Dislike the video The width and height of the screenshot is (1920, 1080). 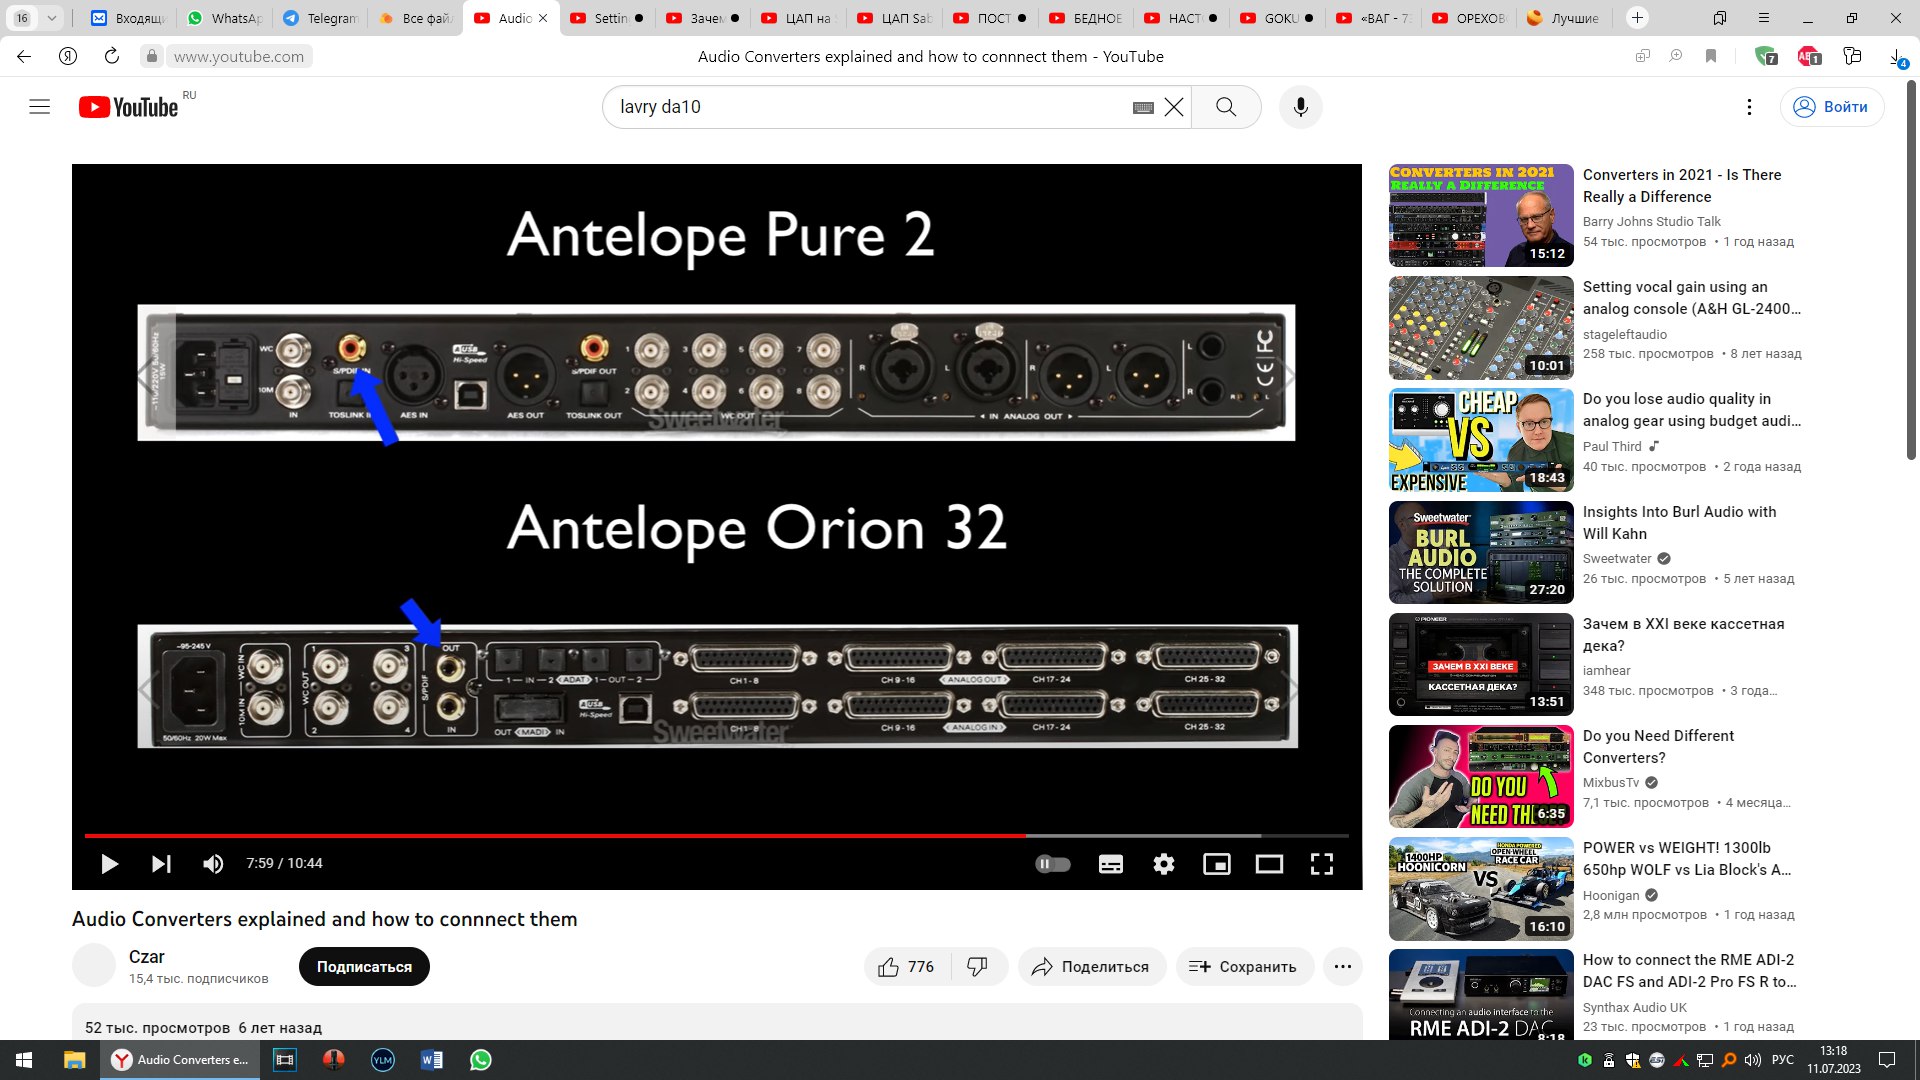[x=978, y=967]
